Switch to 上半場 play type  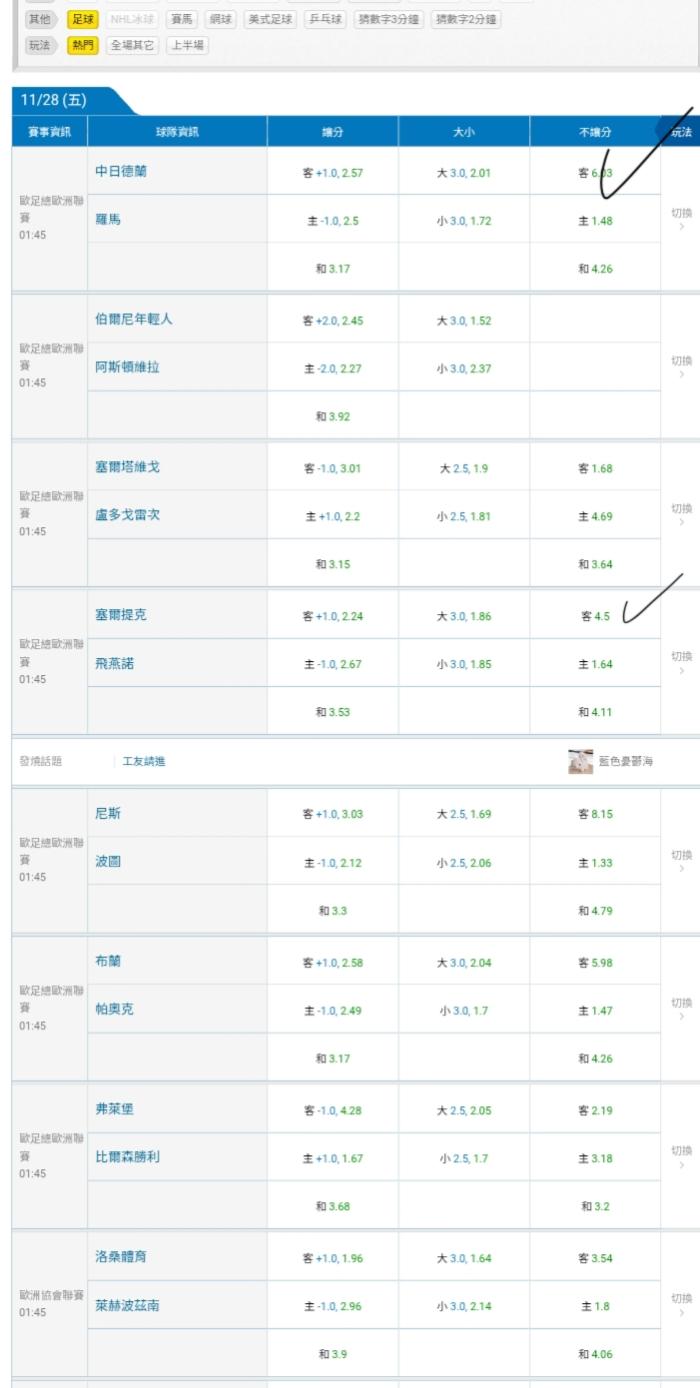tap(187, 45)
